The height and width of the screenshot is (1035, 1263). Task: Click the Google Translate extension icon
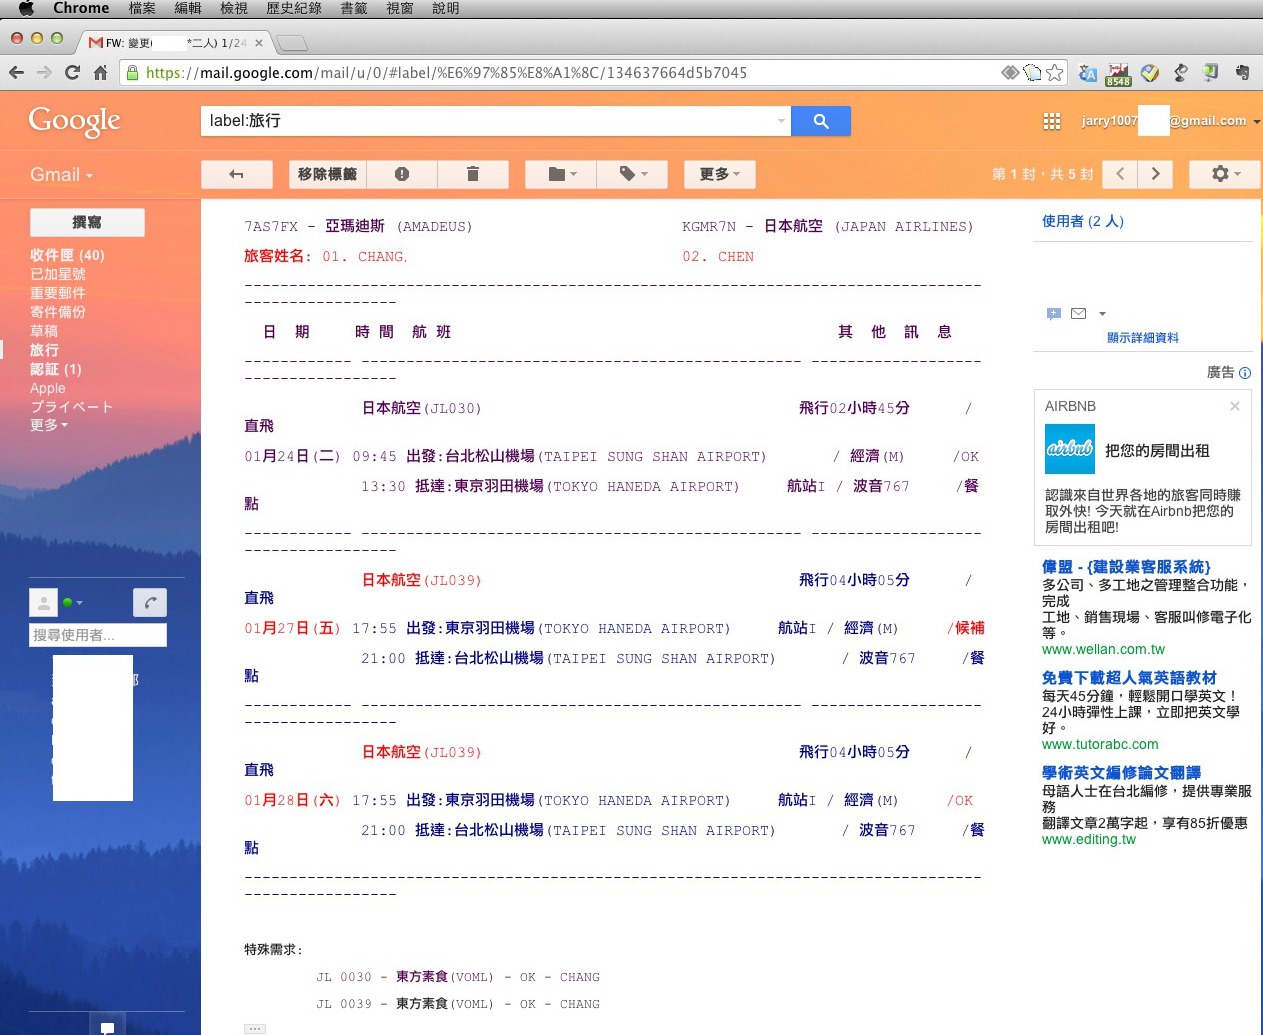1088,73
